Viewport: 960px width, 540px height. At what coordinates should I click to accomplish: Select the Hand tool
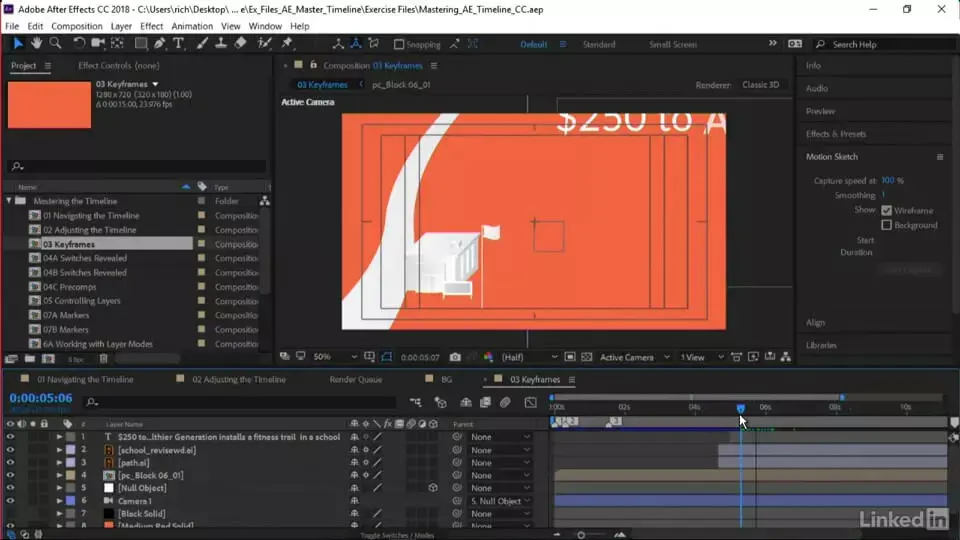click(x=37, y=43)
